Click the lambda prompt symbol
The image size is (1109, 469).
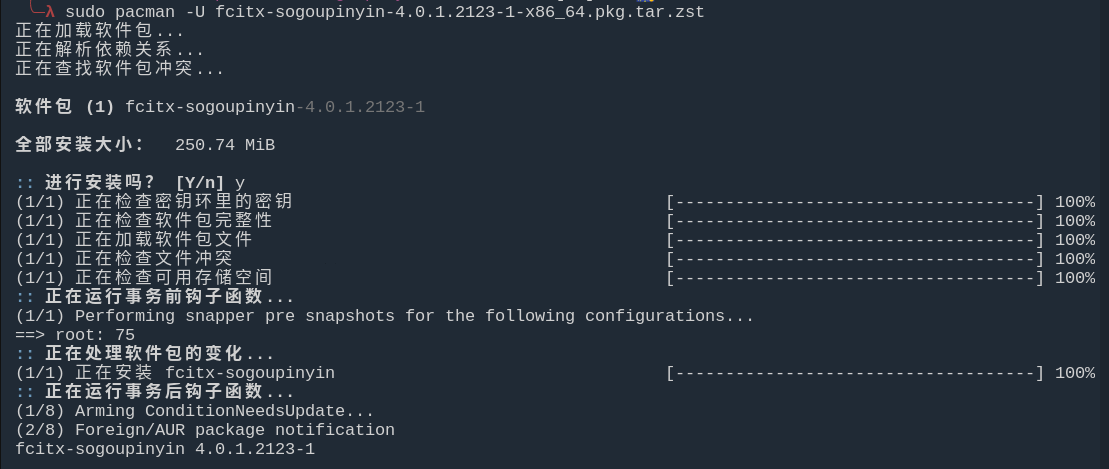pyautogui.click(x=50, y=12)
